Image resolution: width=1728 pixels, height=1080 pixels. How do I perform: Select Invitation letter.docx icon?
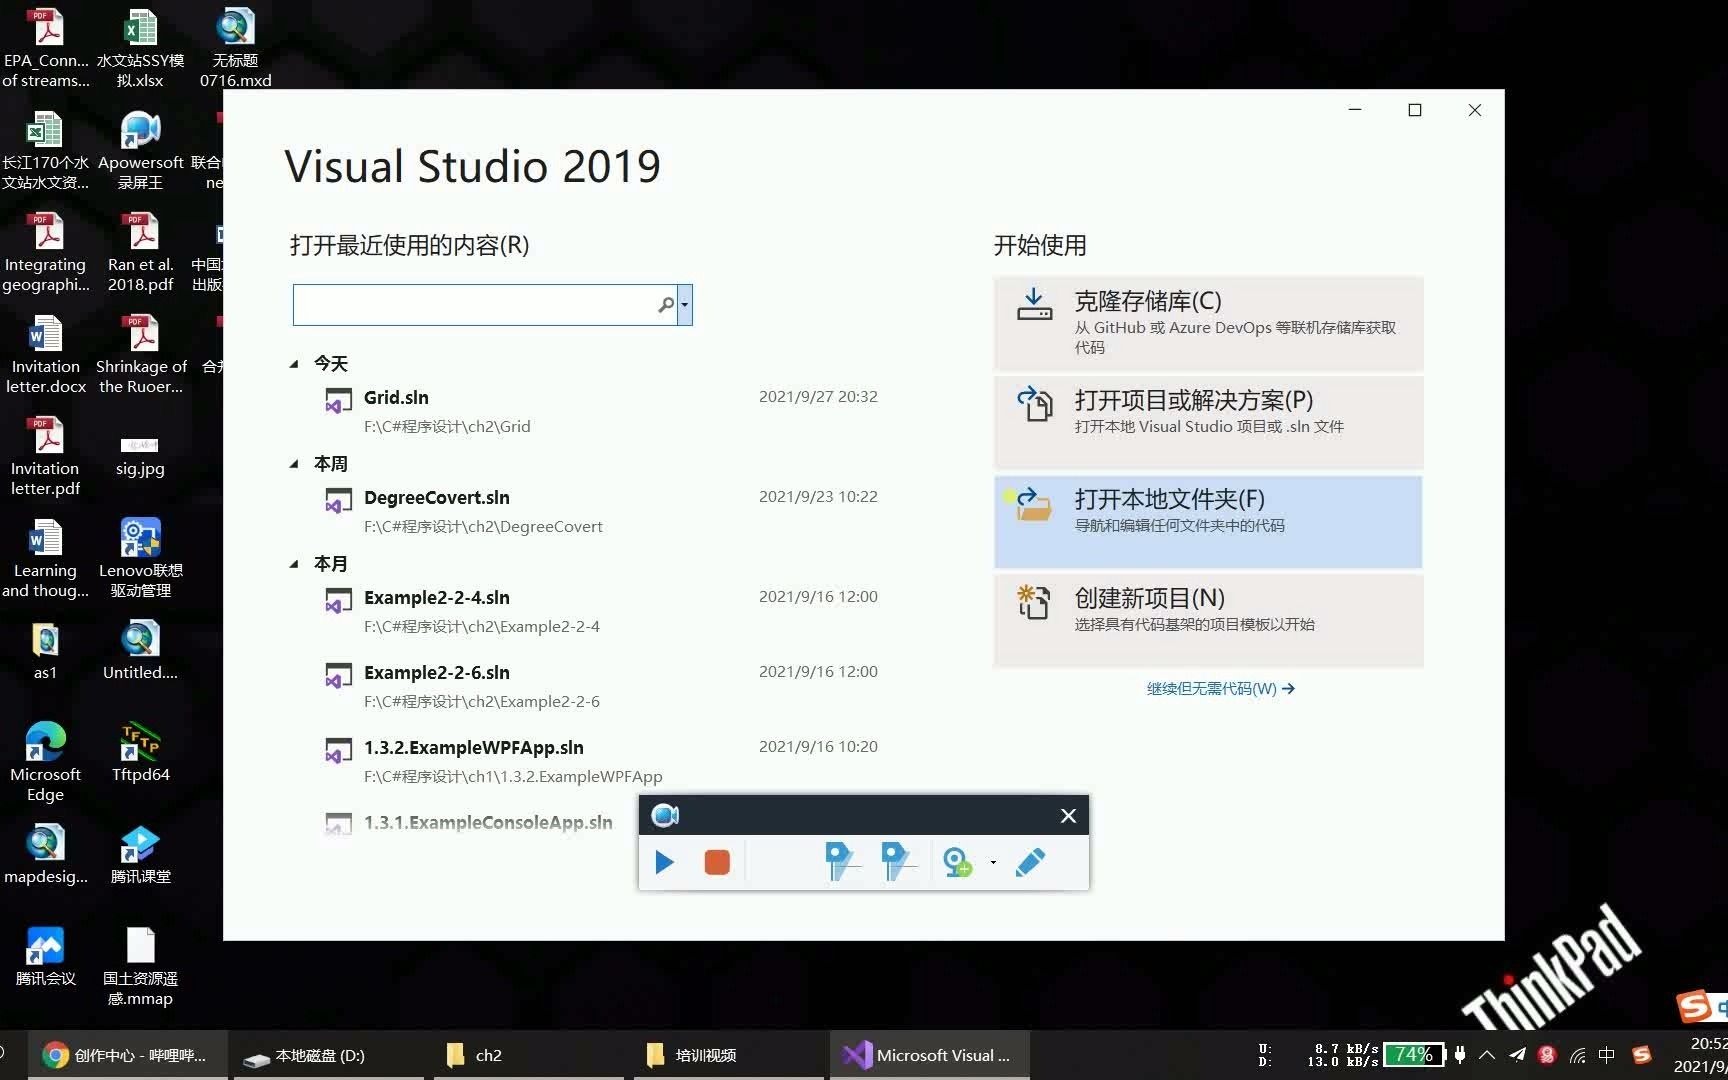click(45, 354)
